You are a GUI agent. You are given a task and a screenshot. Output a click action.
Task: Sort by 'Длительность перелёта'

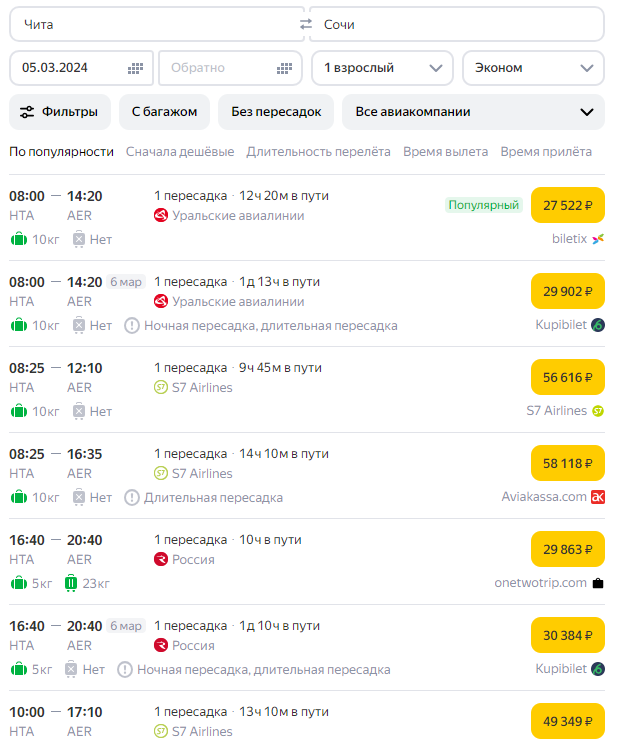click(x=318, y=152)
